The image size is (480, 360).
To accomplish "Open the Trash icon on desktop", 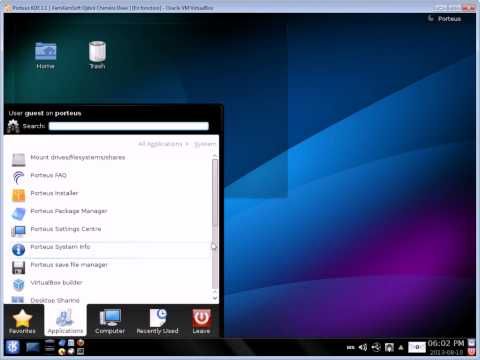I will click(97, 55).
